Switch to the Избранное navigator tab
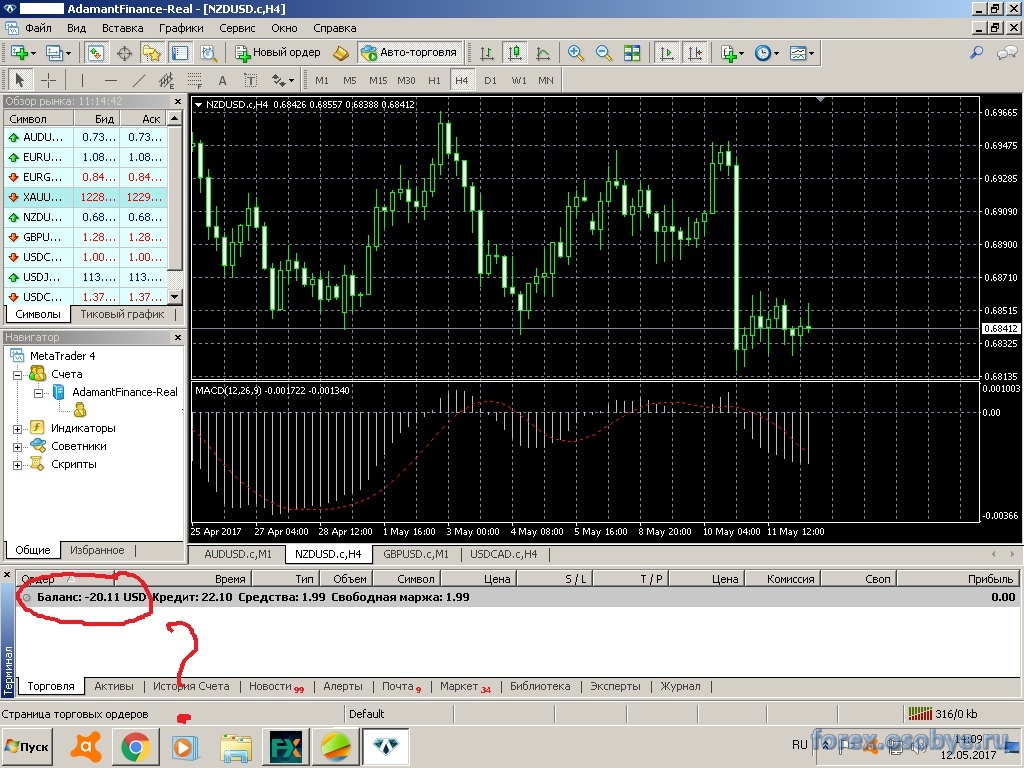 pyautogui.click(x=97, y=550)
